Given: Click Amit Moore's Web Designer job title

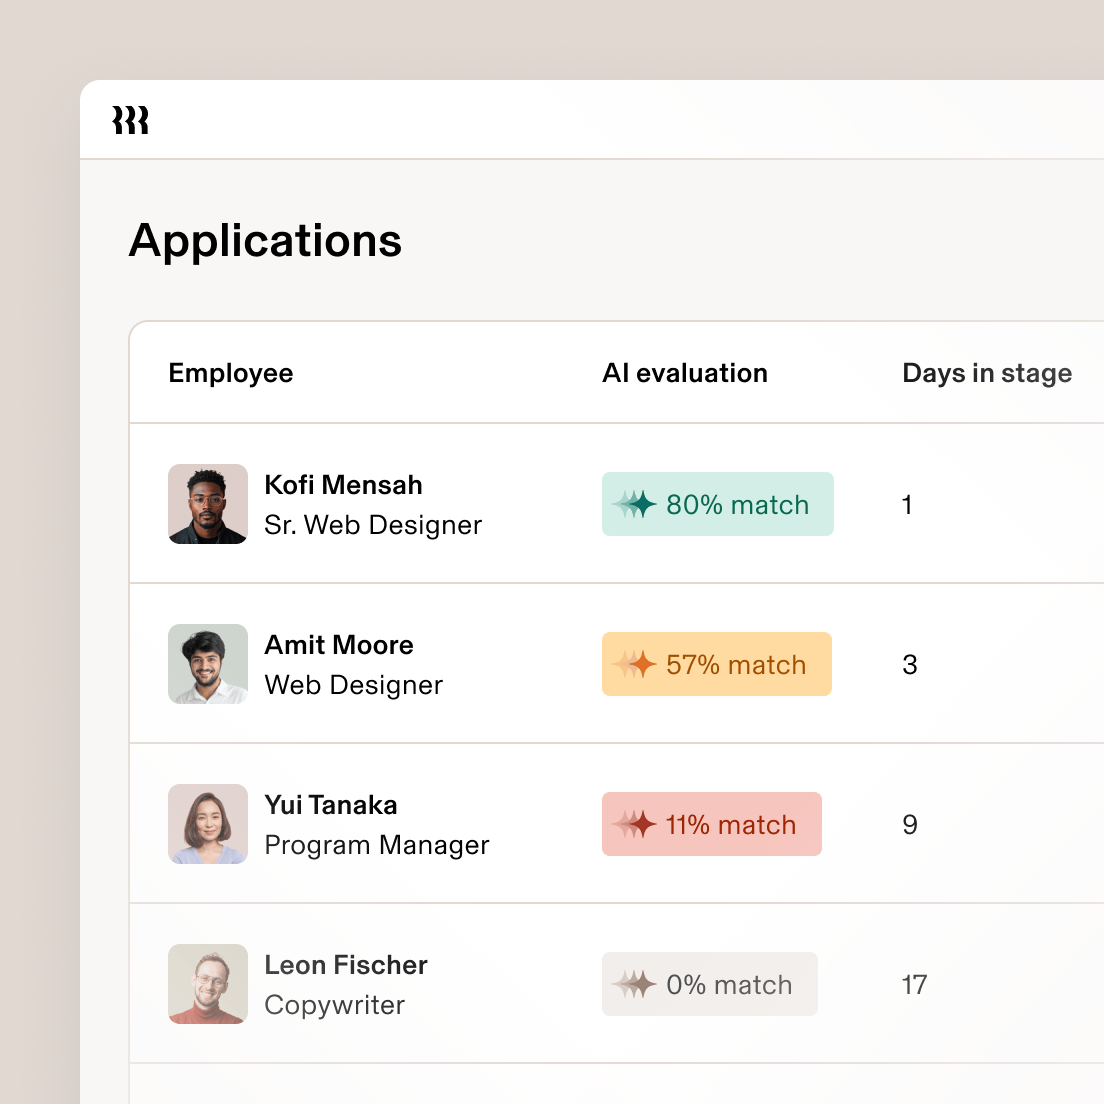Looking at the screenshot, I should coord(353,685).
